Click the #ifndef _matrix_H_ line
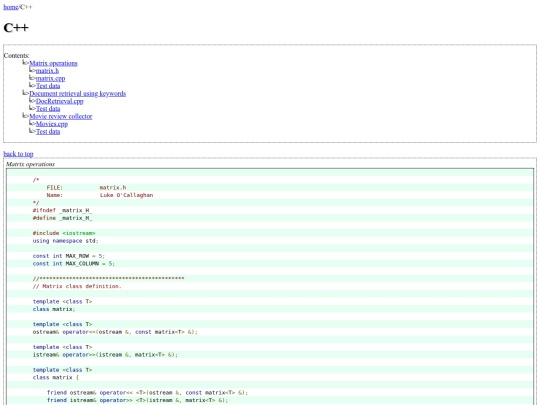The image size is (540, 405). coord(62,210)
